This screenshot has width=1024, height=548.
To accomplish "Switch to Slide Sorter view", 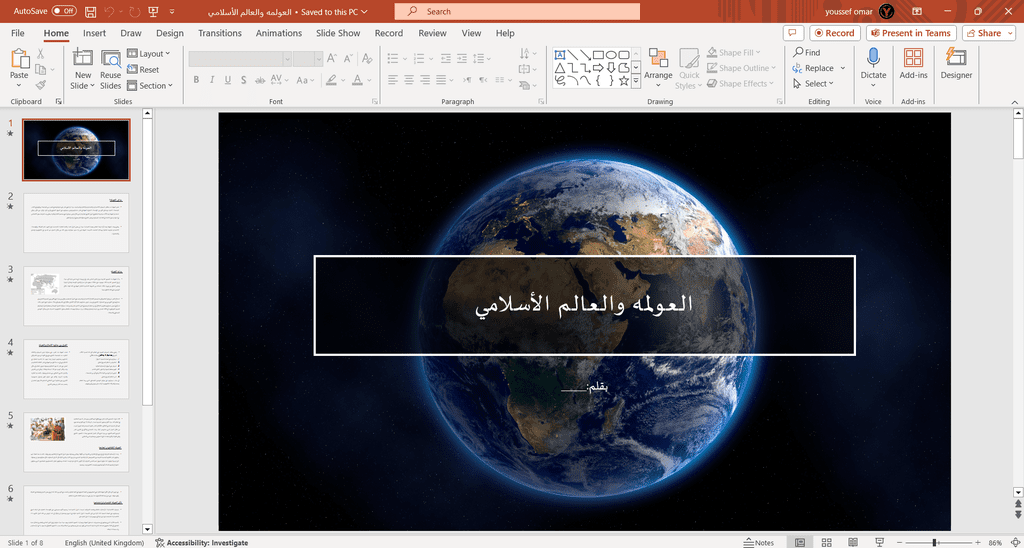I will (x=826, y=543).
